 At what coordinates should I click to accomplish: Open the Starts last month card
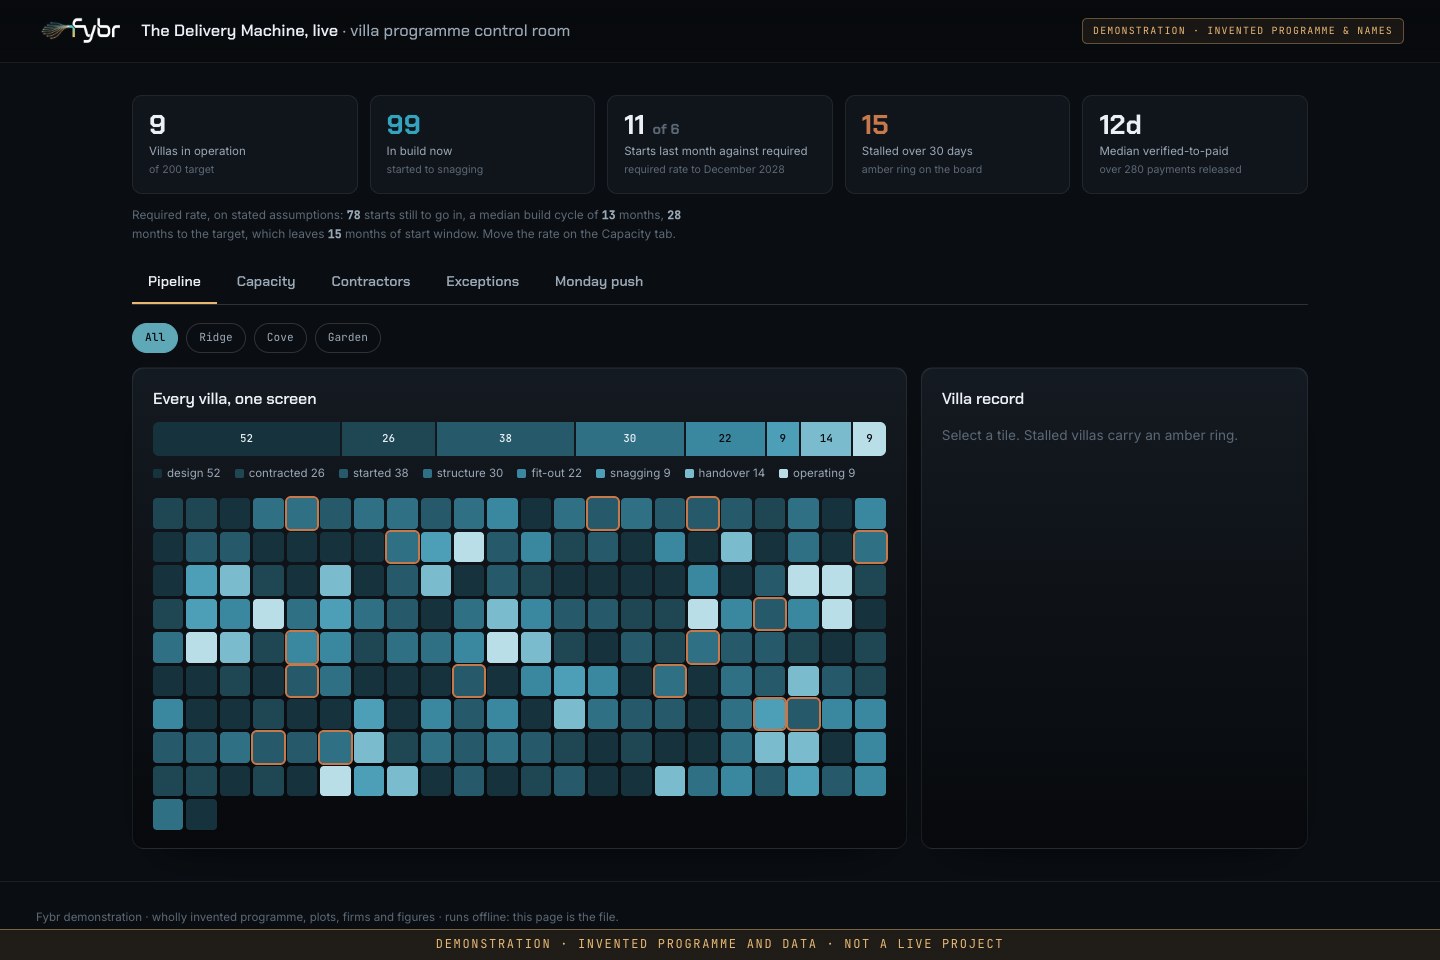coord(720,144)
